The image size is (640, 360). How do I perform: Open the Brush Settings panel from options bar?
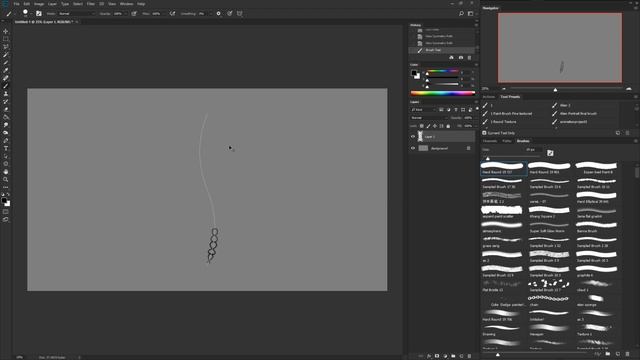tap(39, 13)
